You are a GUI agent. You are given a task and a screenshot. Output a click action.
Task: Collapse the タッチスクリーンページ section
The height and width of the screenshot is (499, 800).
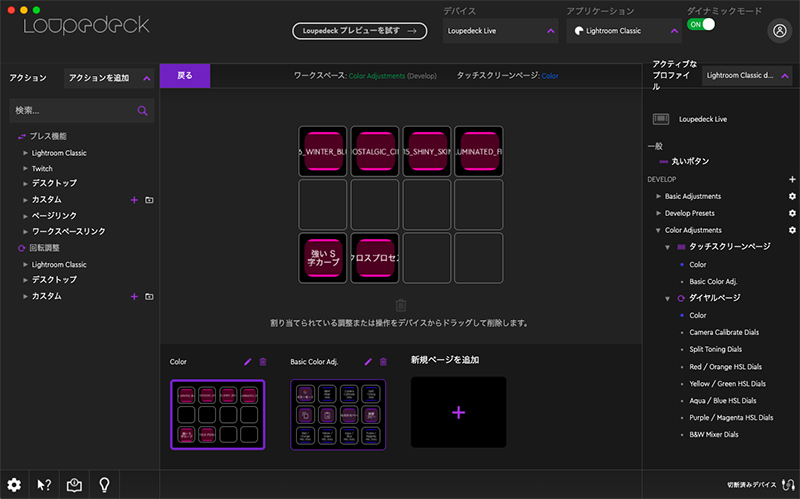(x=667, y=247)
